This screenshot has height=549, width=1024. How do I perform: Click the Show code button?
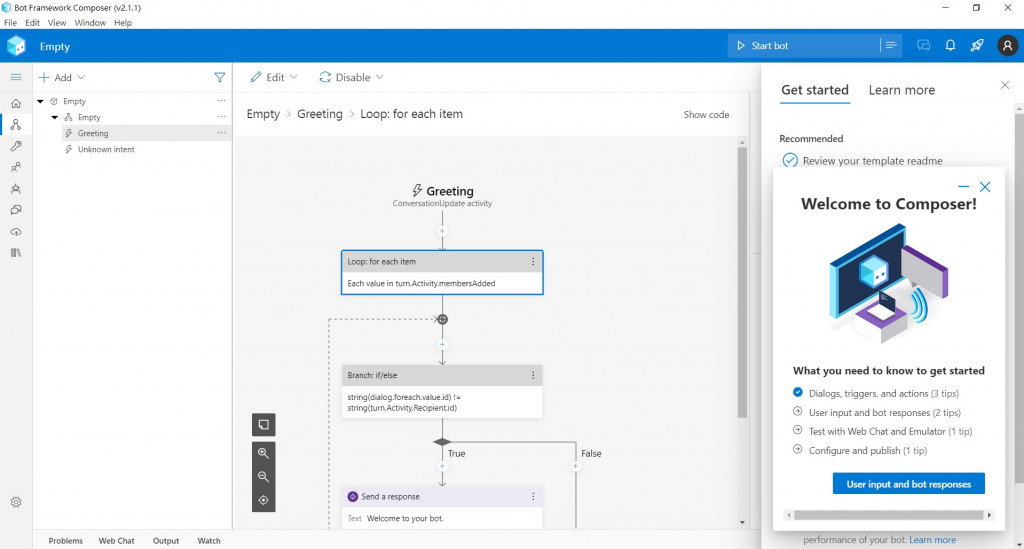706,114
